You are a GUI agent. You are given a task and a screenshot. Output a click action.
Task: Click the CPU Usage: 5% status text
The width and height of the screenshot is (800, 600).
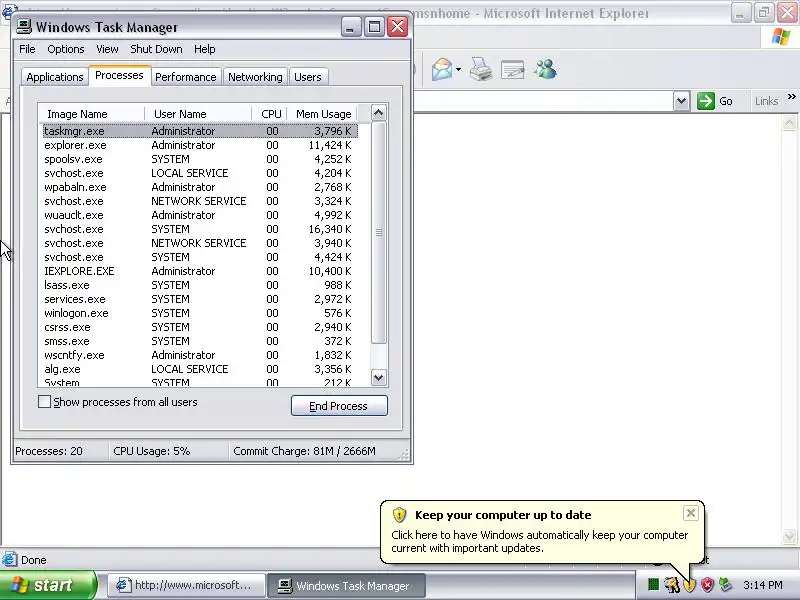coord(152,451)
